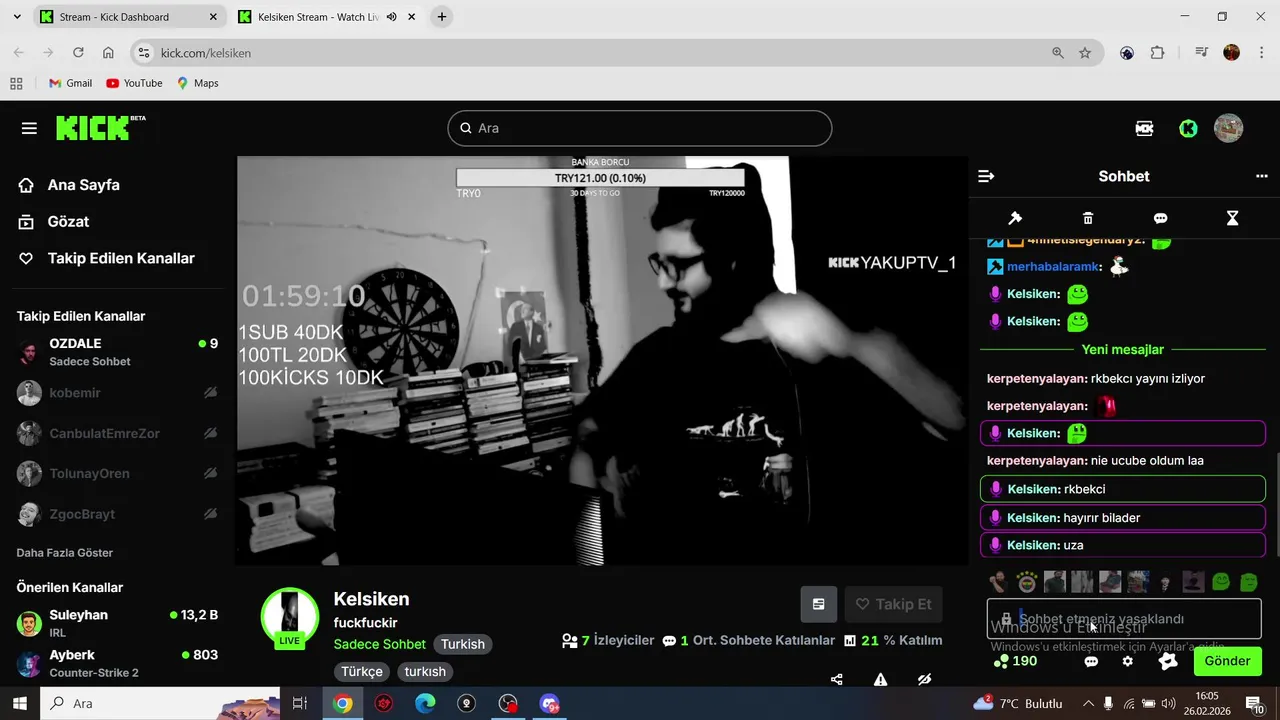Open the TolunayOren channel in sidebar
1280x720 pixels.
pyautogui.click(x=118, y=473)
